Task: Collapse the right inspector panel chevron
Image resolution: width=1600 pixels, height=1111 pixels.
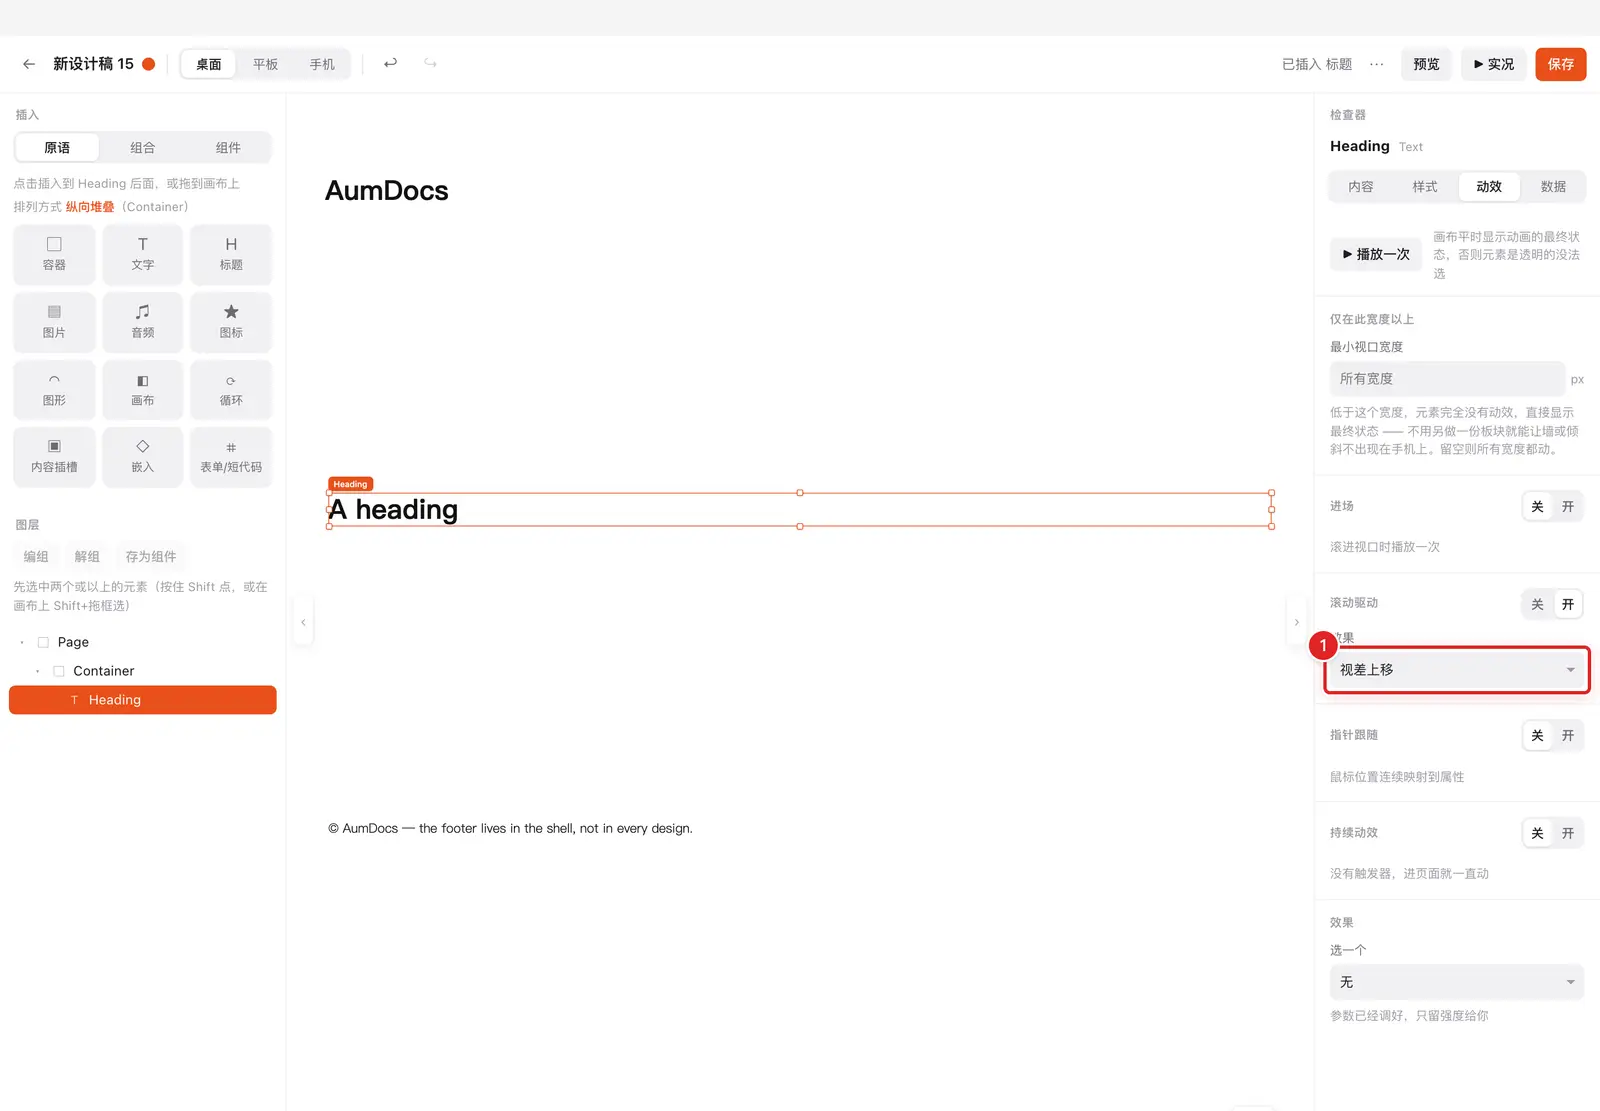Action: click(1297, 622)
